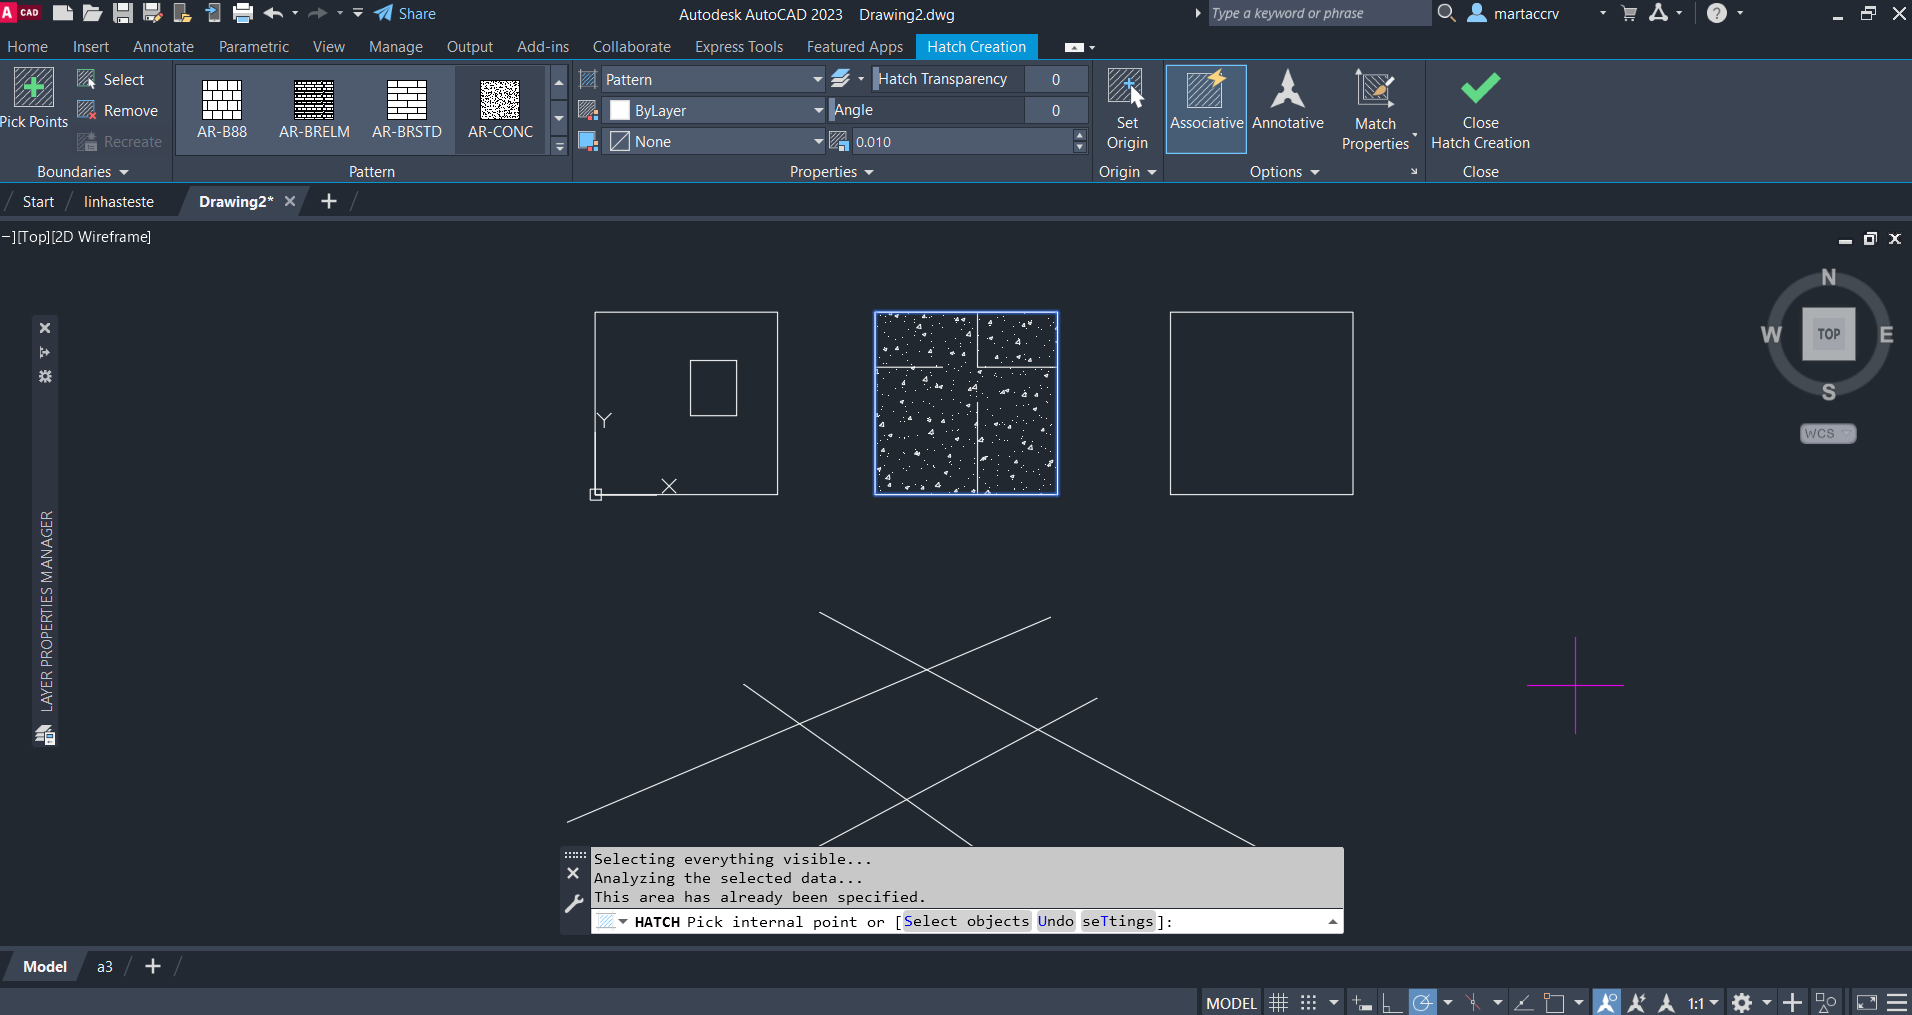Screen dimensions: 1912x1015
Task: Click the Pick Points boundary tool
Action: pos(34,98)
